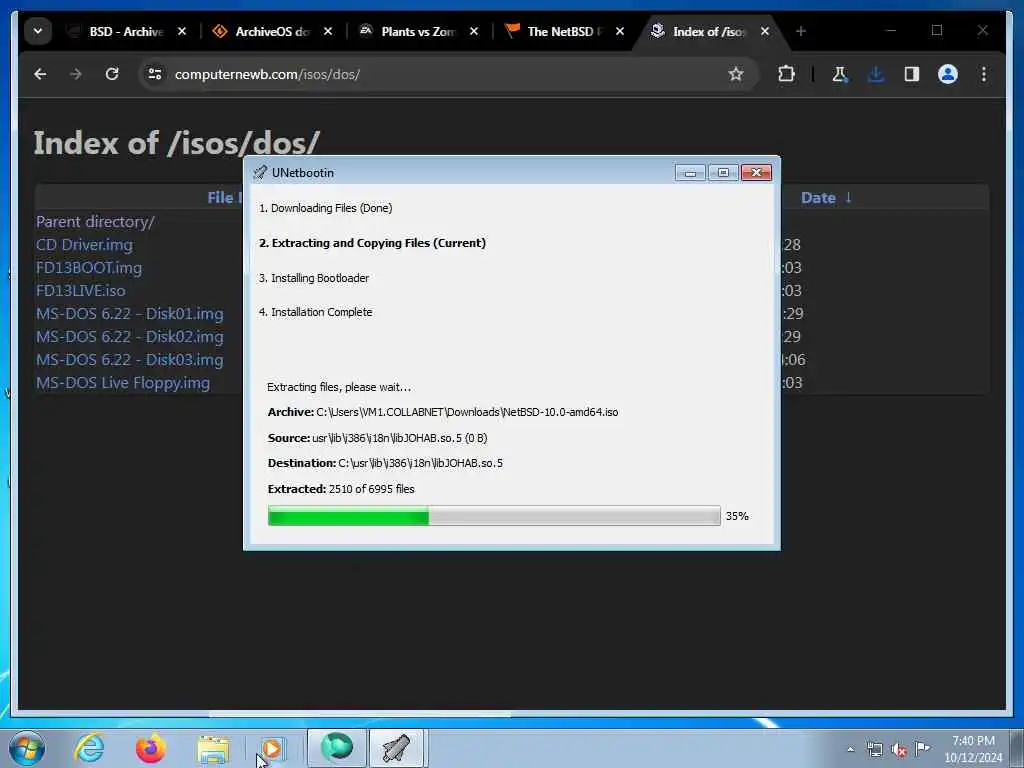1024x768 pixels.
Task: Open the Extensions puzzle icon
Action: point(786,74)
